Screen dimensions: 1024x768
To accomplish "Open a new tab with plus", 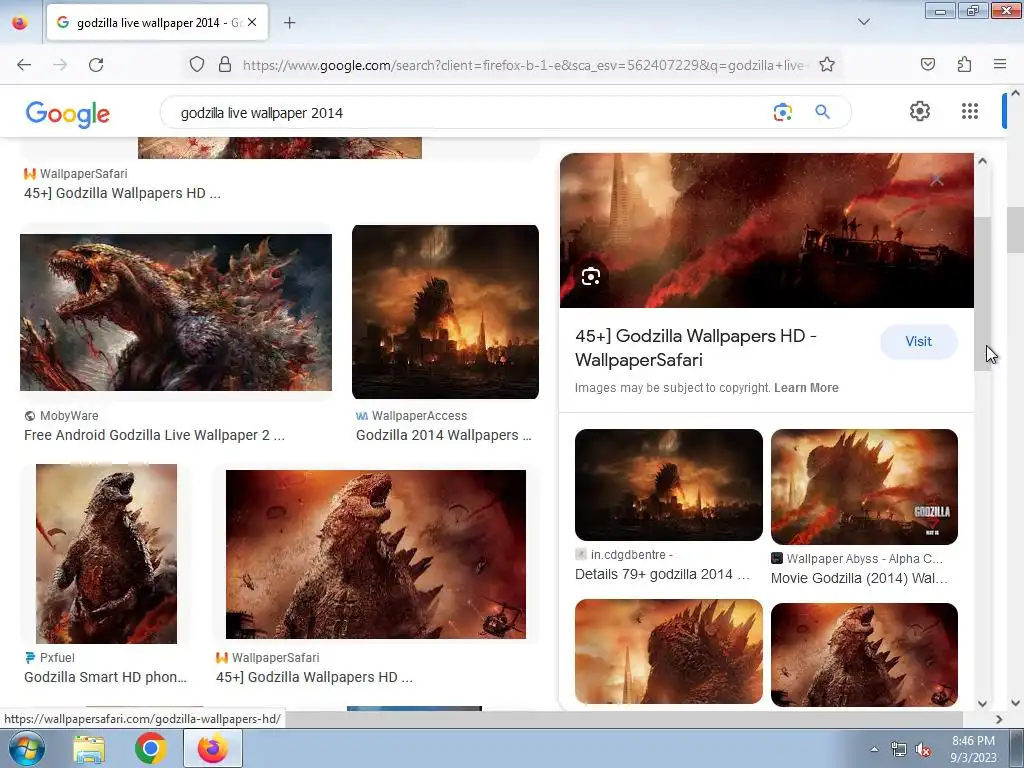I will tap(289, 23).
